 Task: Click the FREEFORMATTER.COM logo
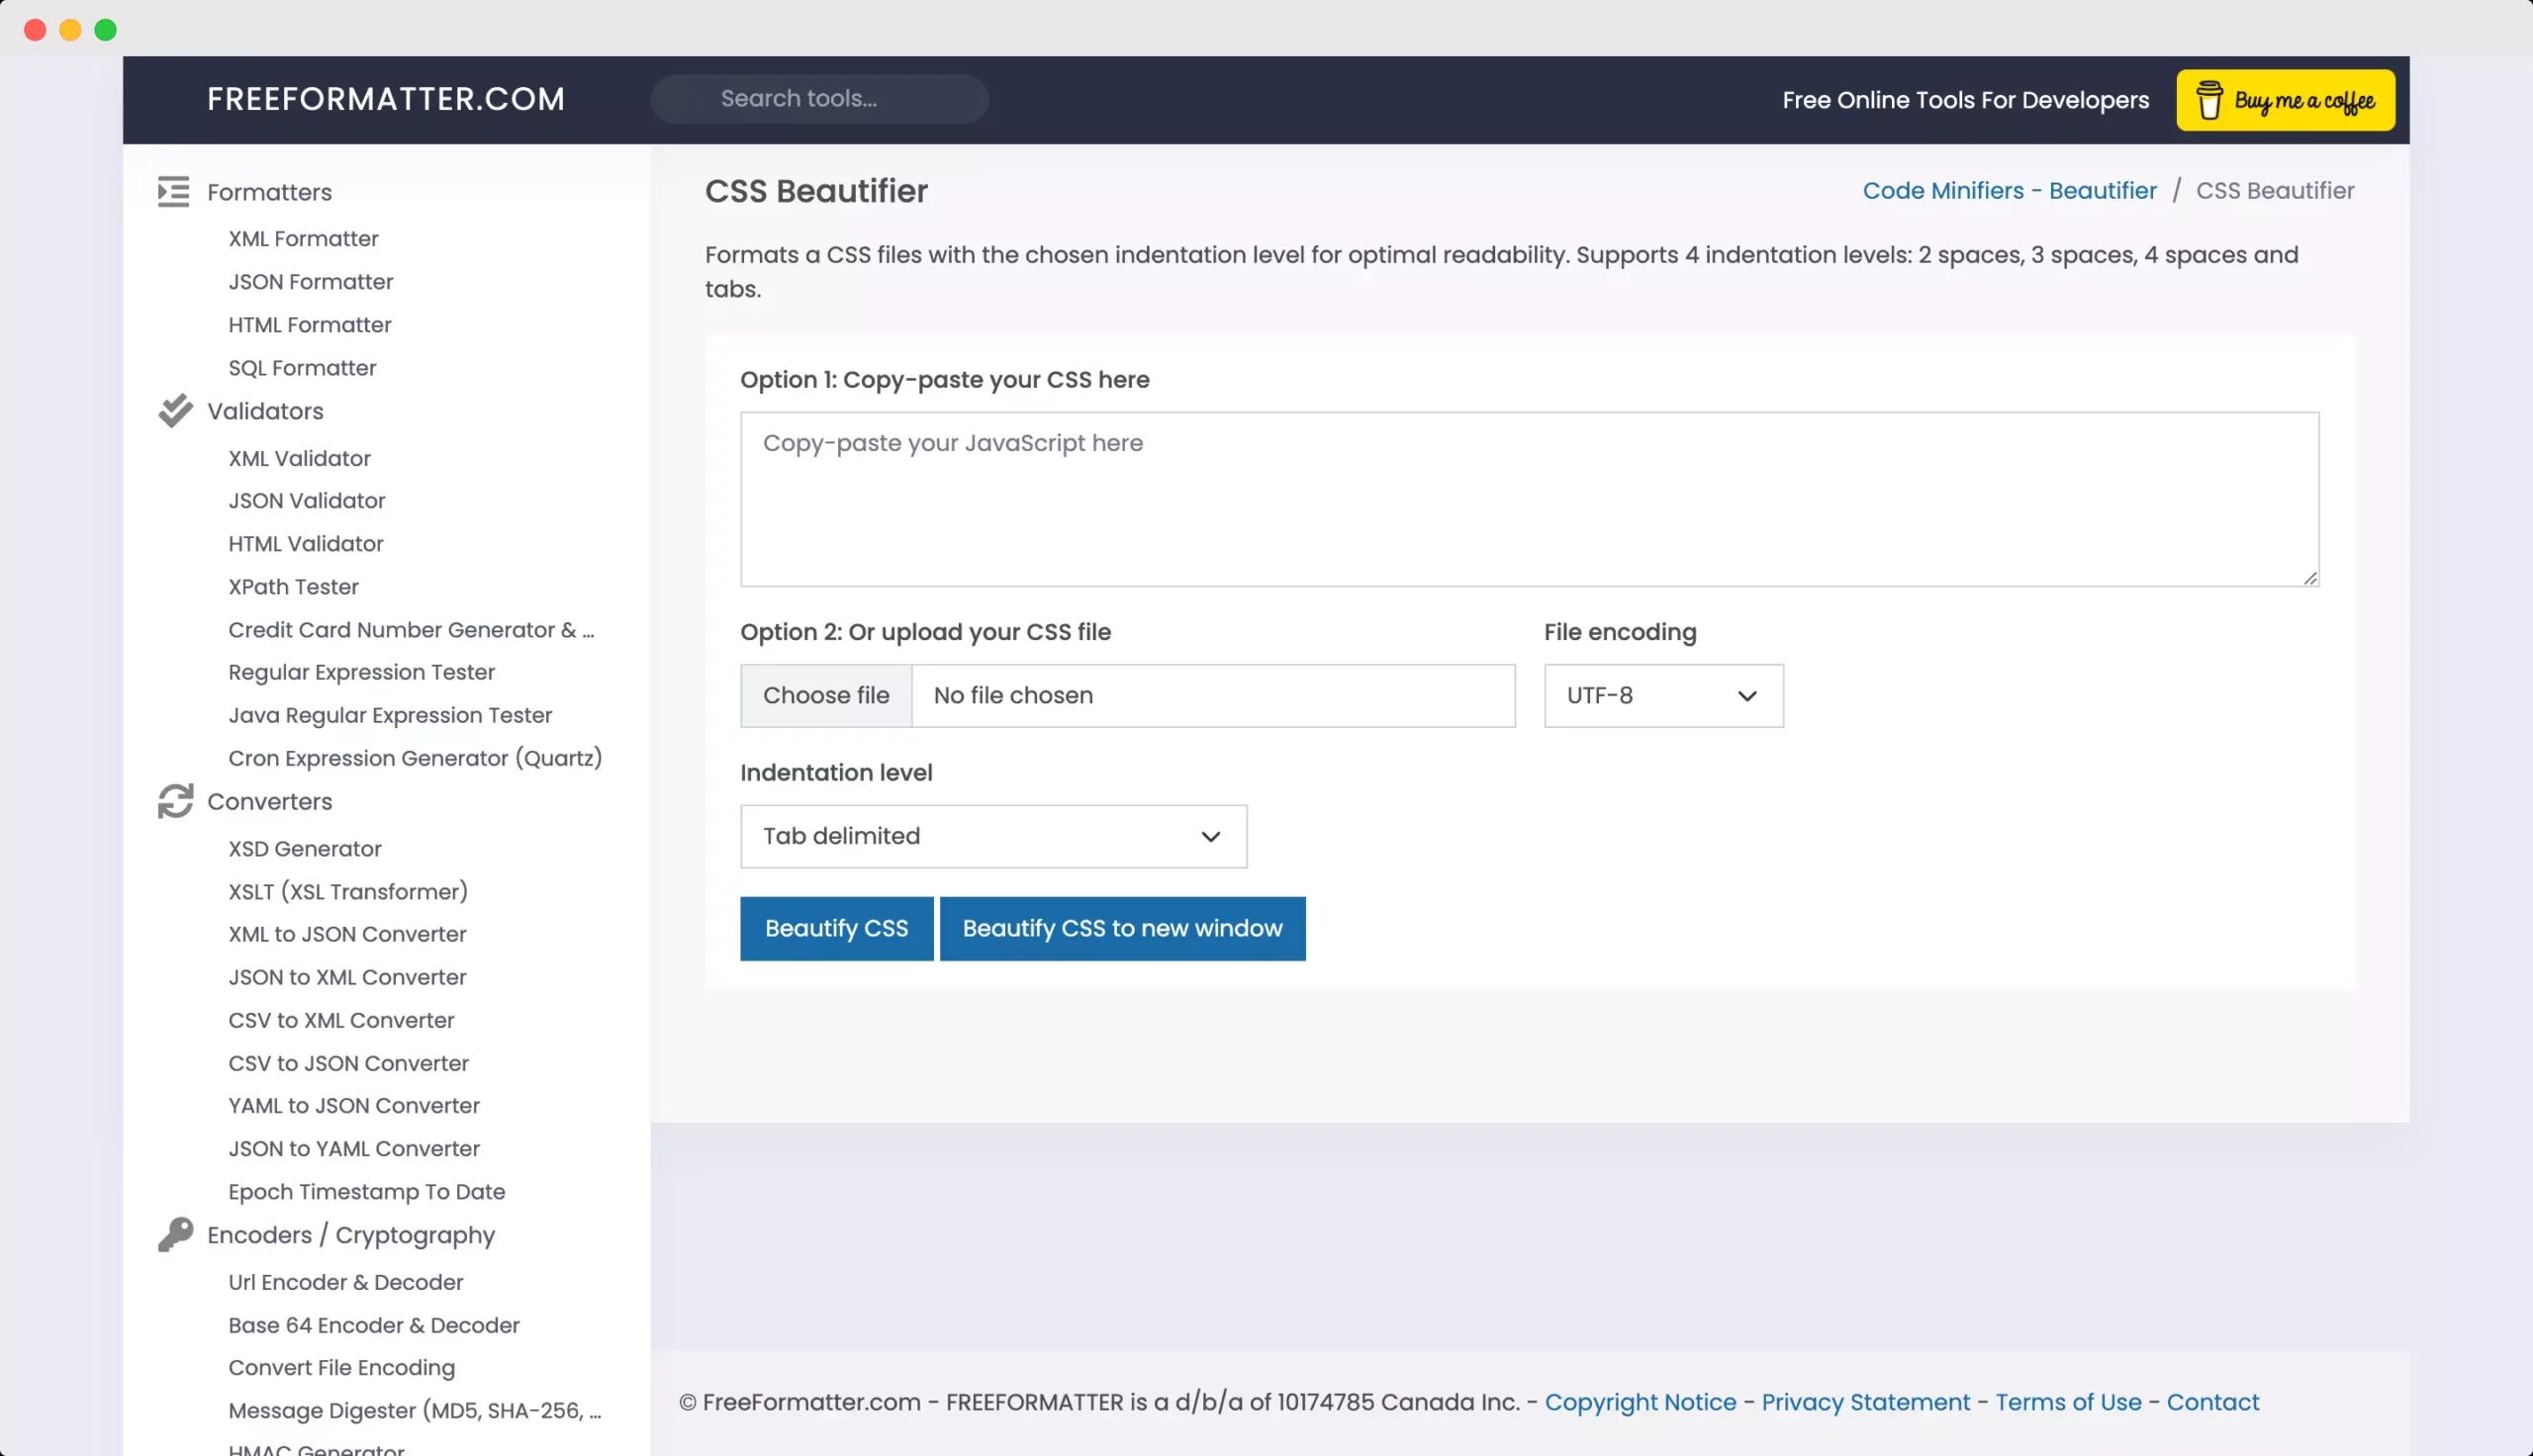pos(386,99)
